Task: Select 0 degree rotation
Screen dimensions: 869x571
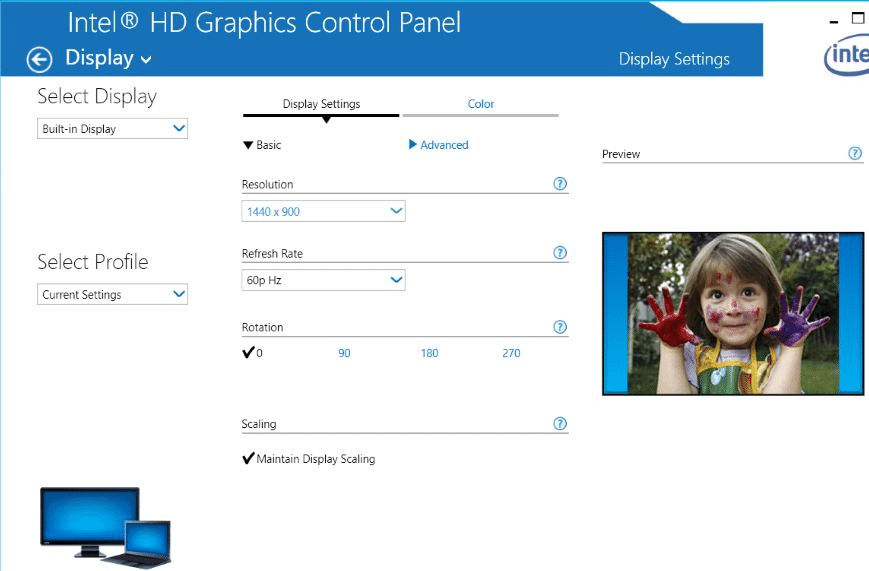Action: 253,353
